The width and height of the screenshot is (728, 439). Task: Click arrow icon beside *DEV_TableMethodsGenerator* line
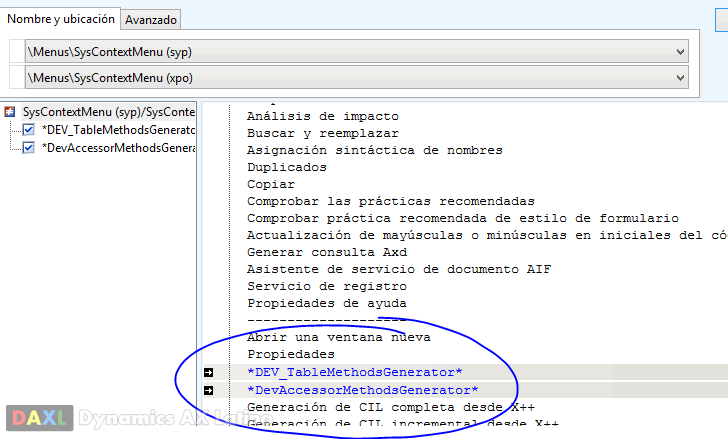pos(208,373)
